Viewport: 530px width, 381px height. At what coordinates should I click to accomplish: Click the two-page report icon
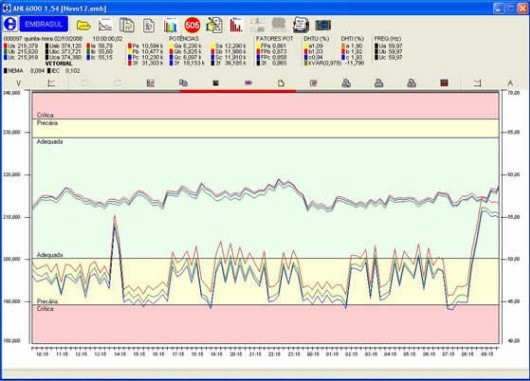click(x=127, y=25)
